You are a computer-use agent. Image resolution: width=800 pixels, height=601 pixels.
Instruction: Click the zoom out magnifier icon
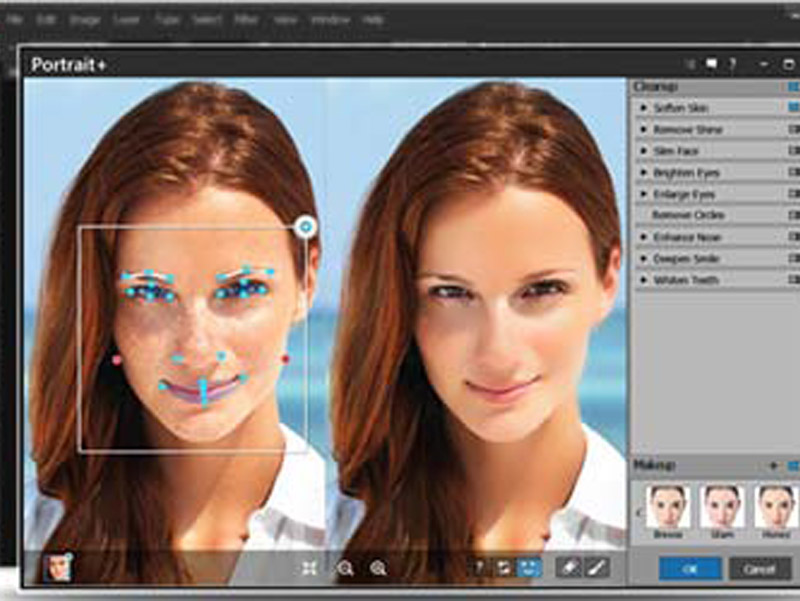coord(345,568)
